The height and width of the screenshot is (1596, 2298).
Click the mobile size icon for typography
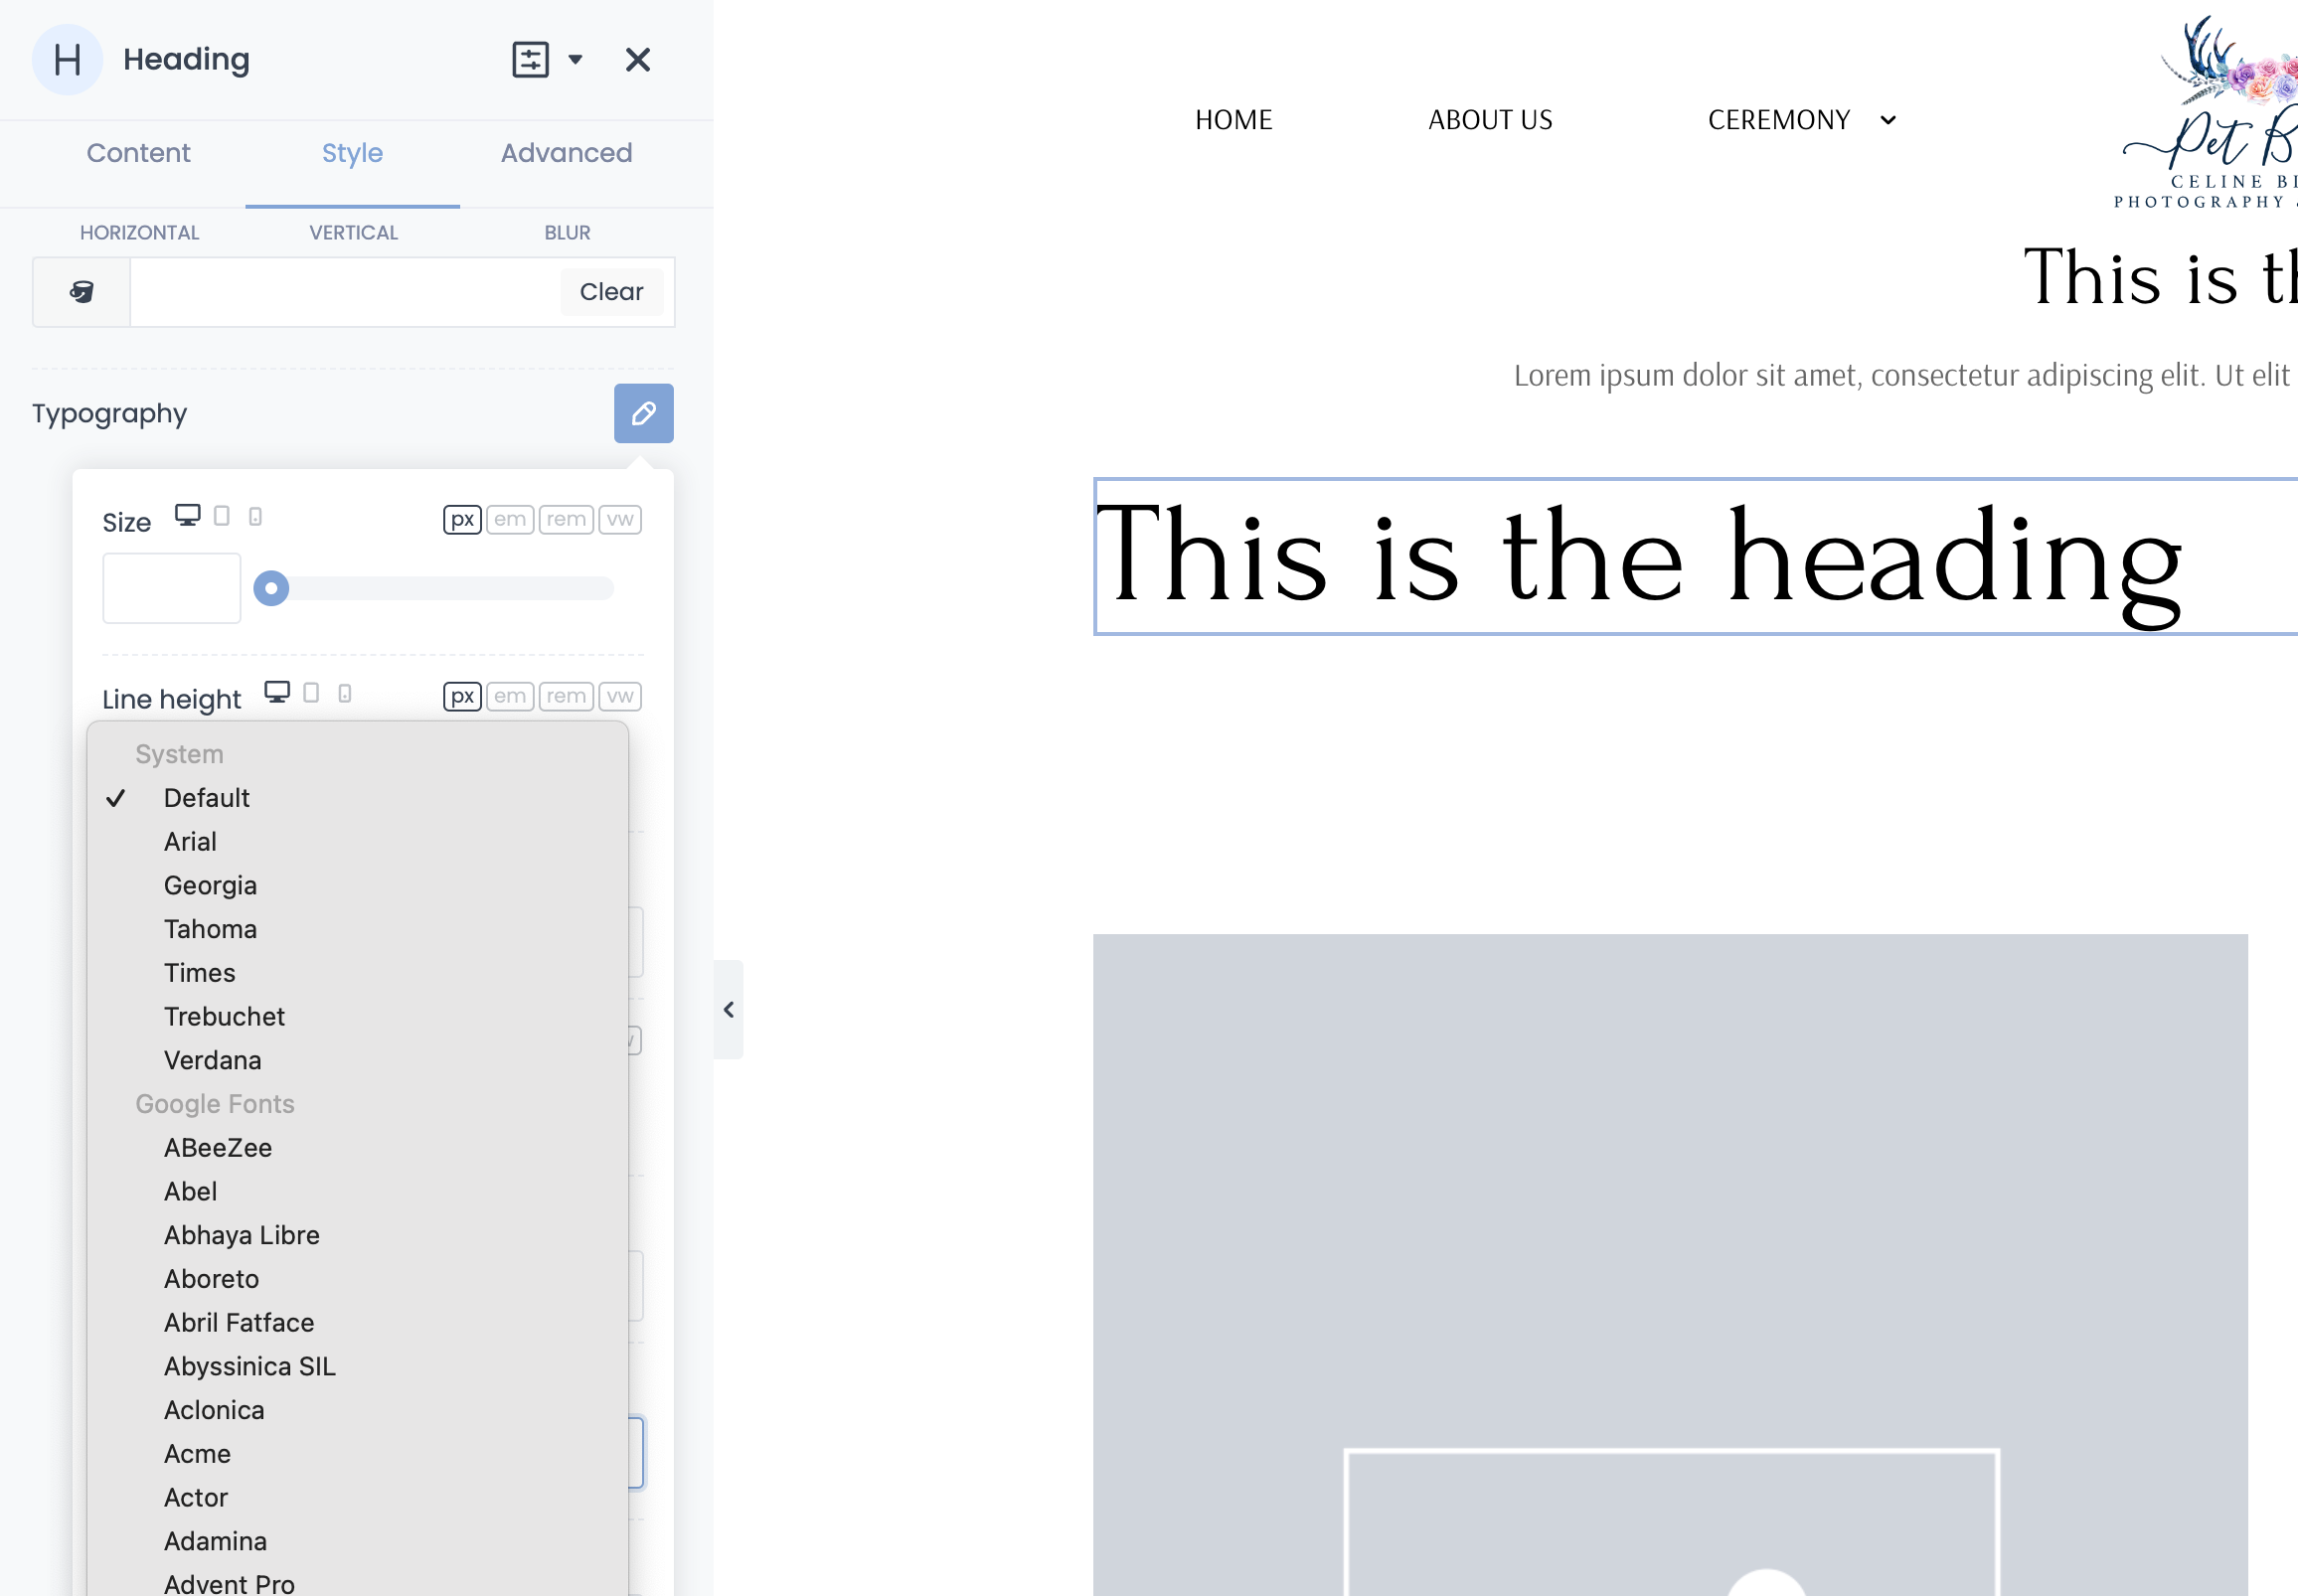[x=256, y=517]
